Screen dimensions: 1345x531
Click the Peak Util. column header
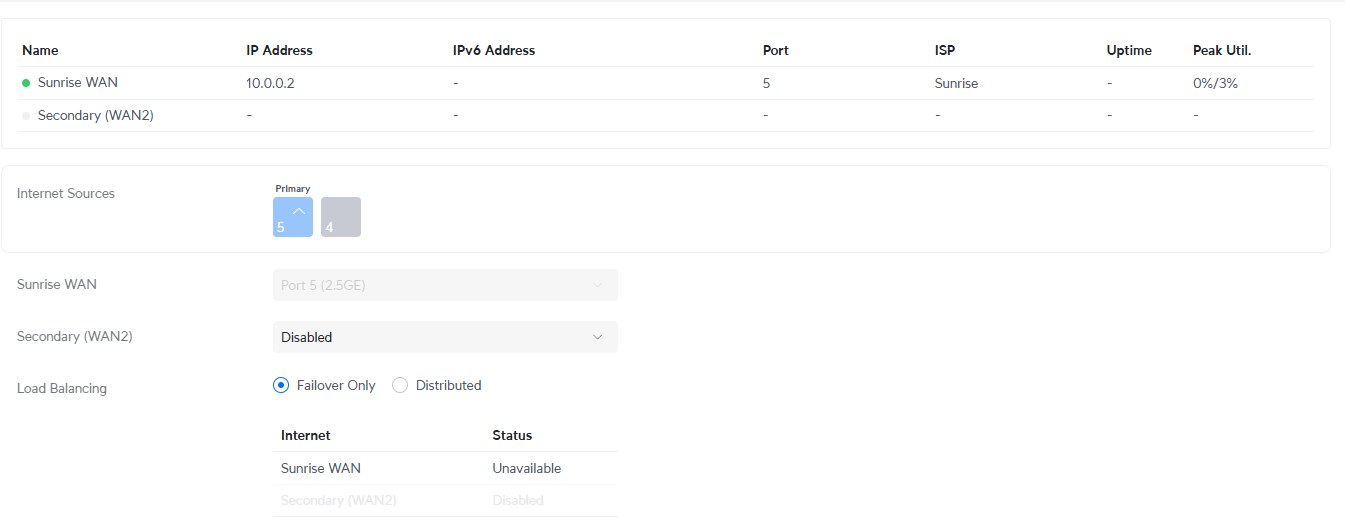pyautogui.click(x=1222, y=50)
